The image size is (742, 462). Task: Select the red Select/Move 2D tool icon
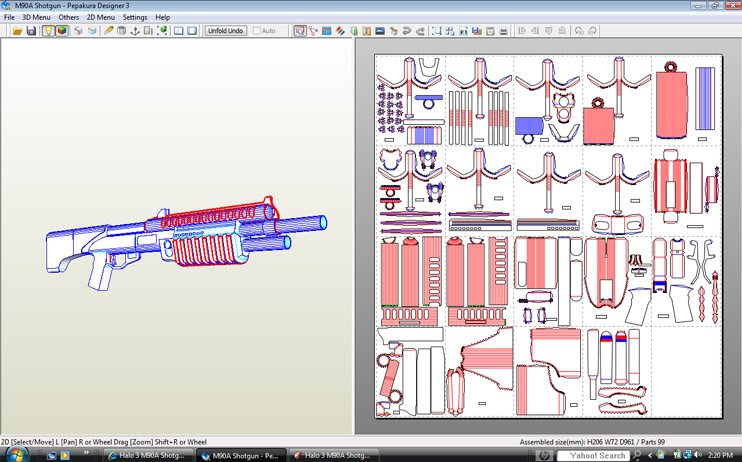pos(300,31)
